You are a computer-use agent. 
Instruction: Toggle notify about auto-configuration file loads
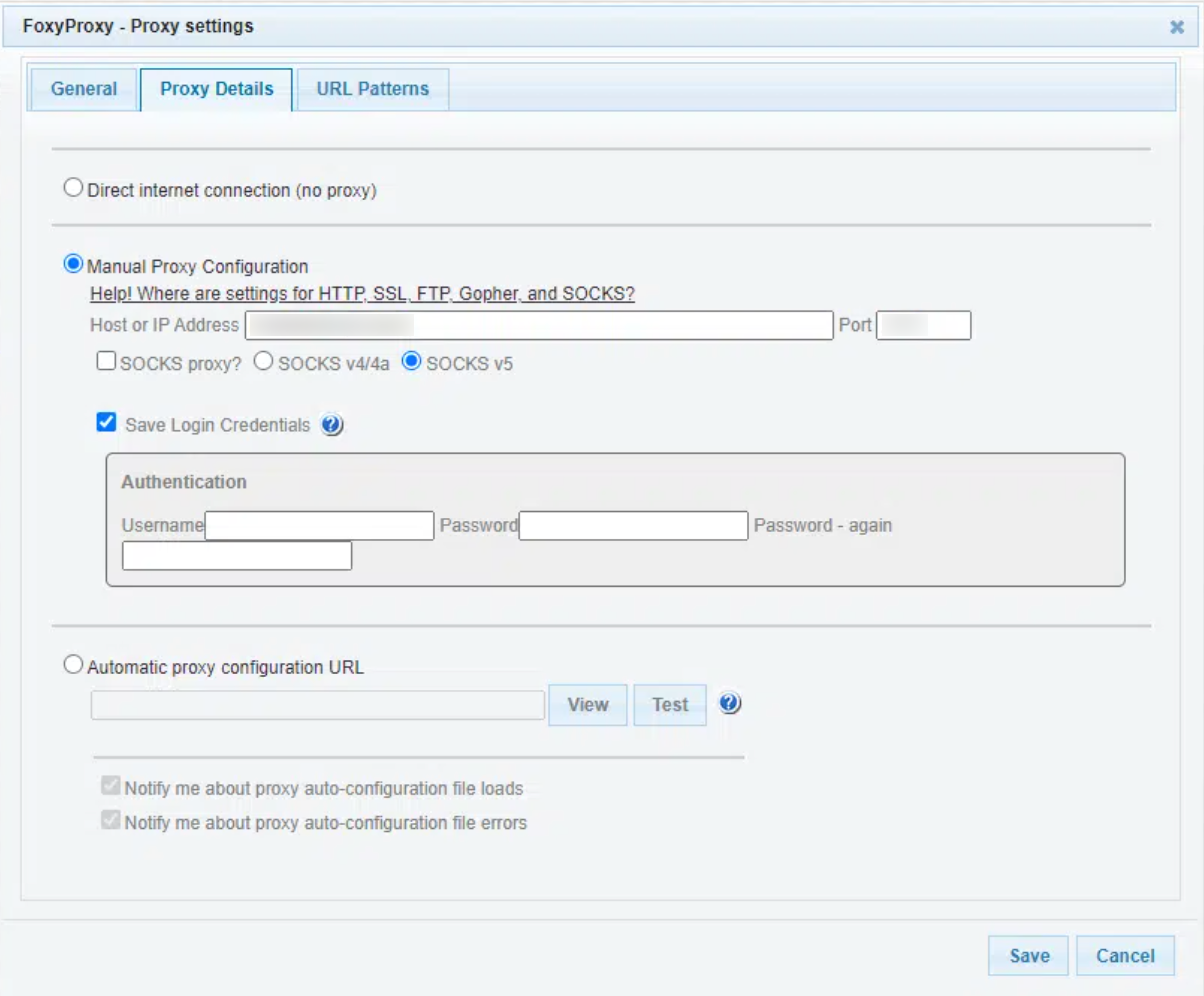(x=110, y=787)
